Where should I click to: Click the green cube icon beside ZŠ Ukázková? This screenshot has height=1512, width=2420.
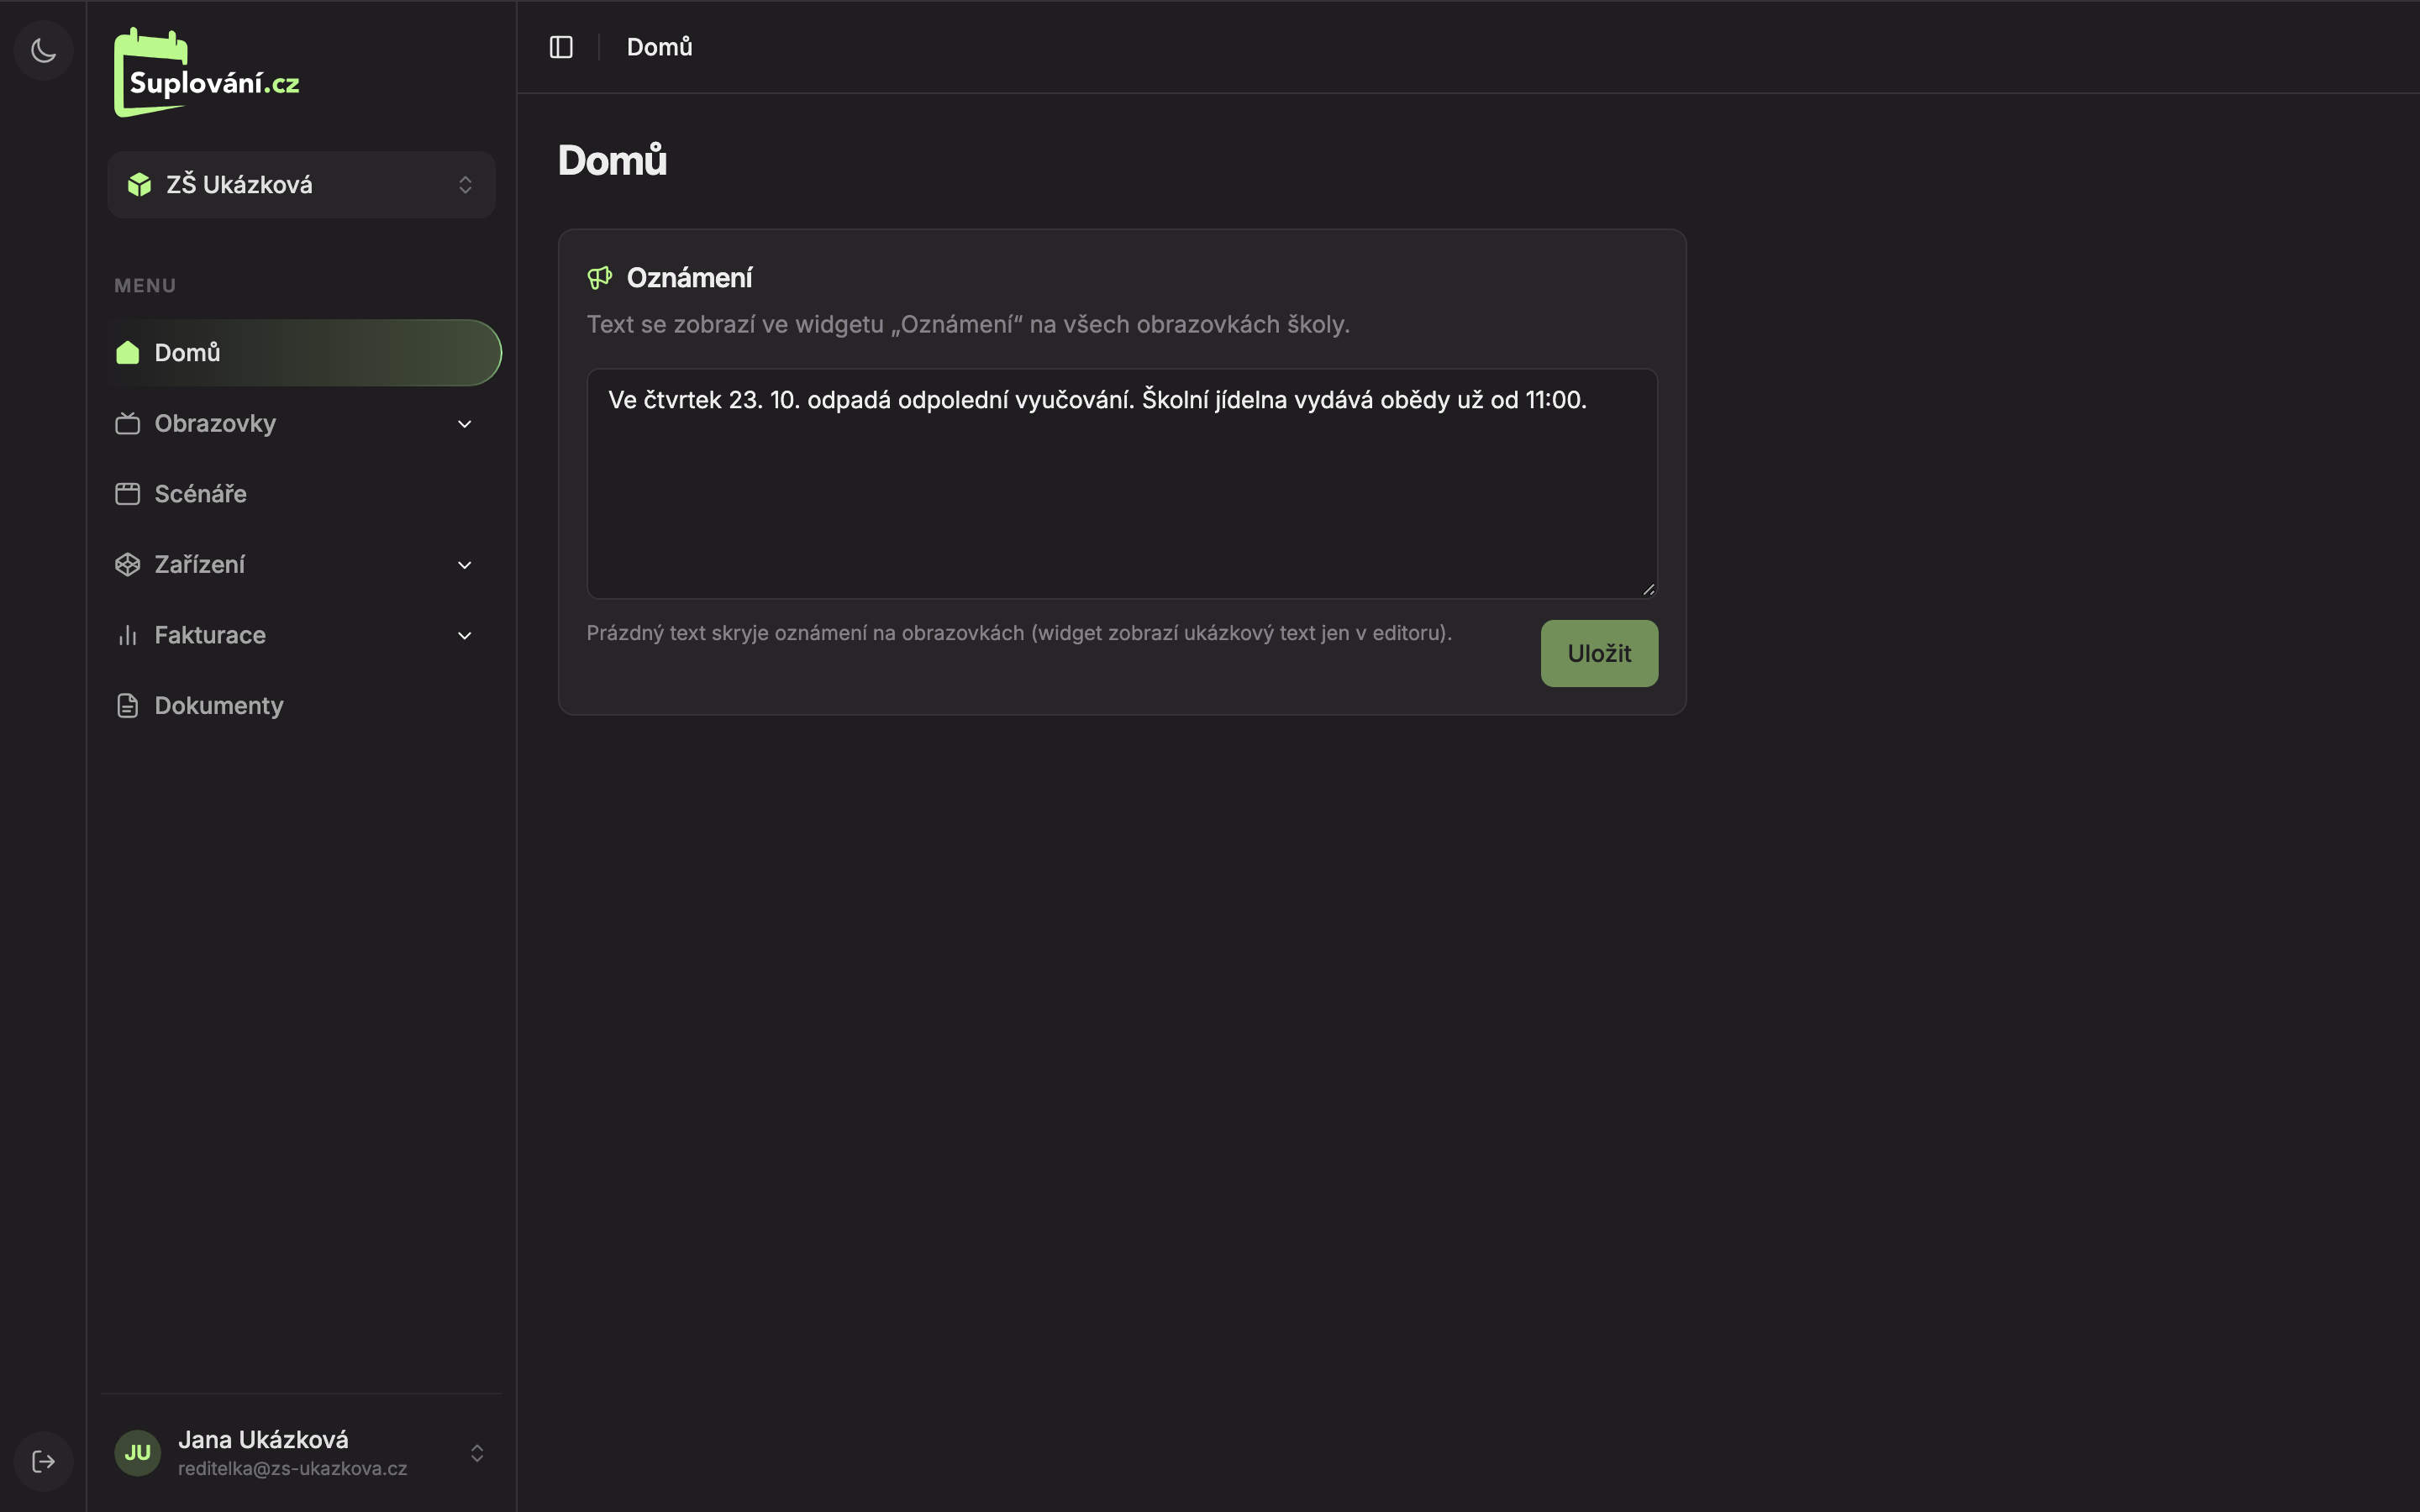[x=139, y=185]
